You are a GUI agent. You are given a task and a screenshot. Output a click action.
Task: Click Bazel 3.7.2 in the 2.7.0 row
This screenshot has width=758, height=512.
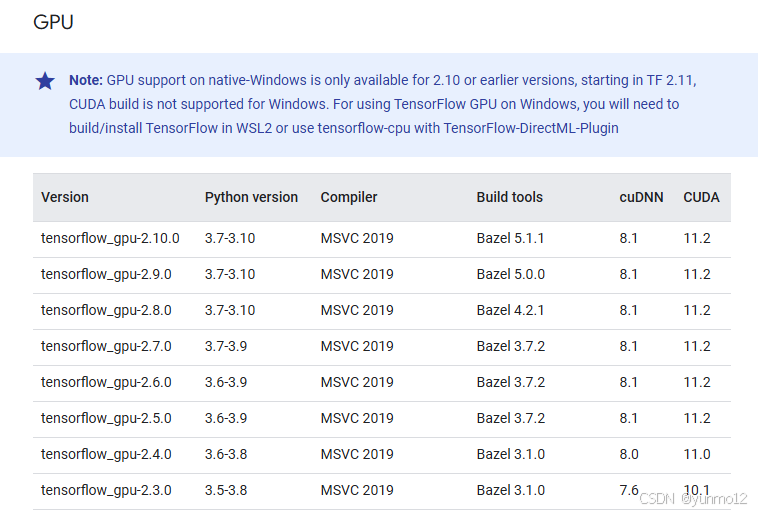[x=510, y=347]
